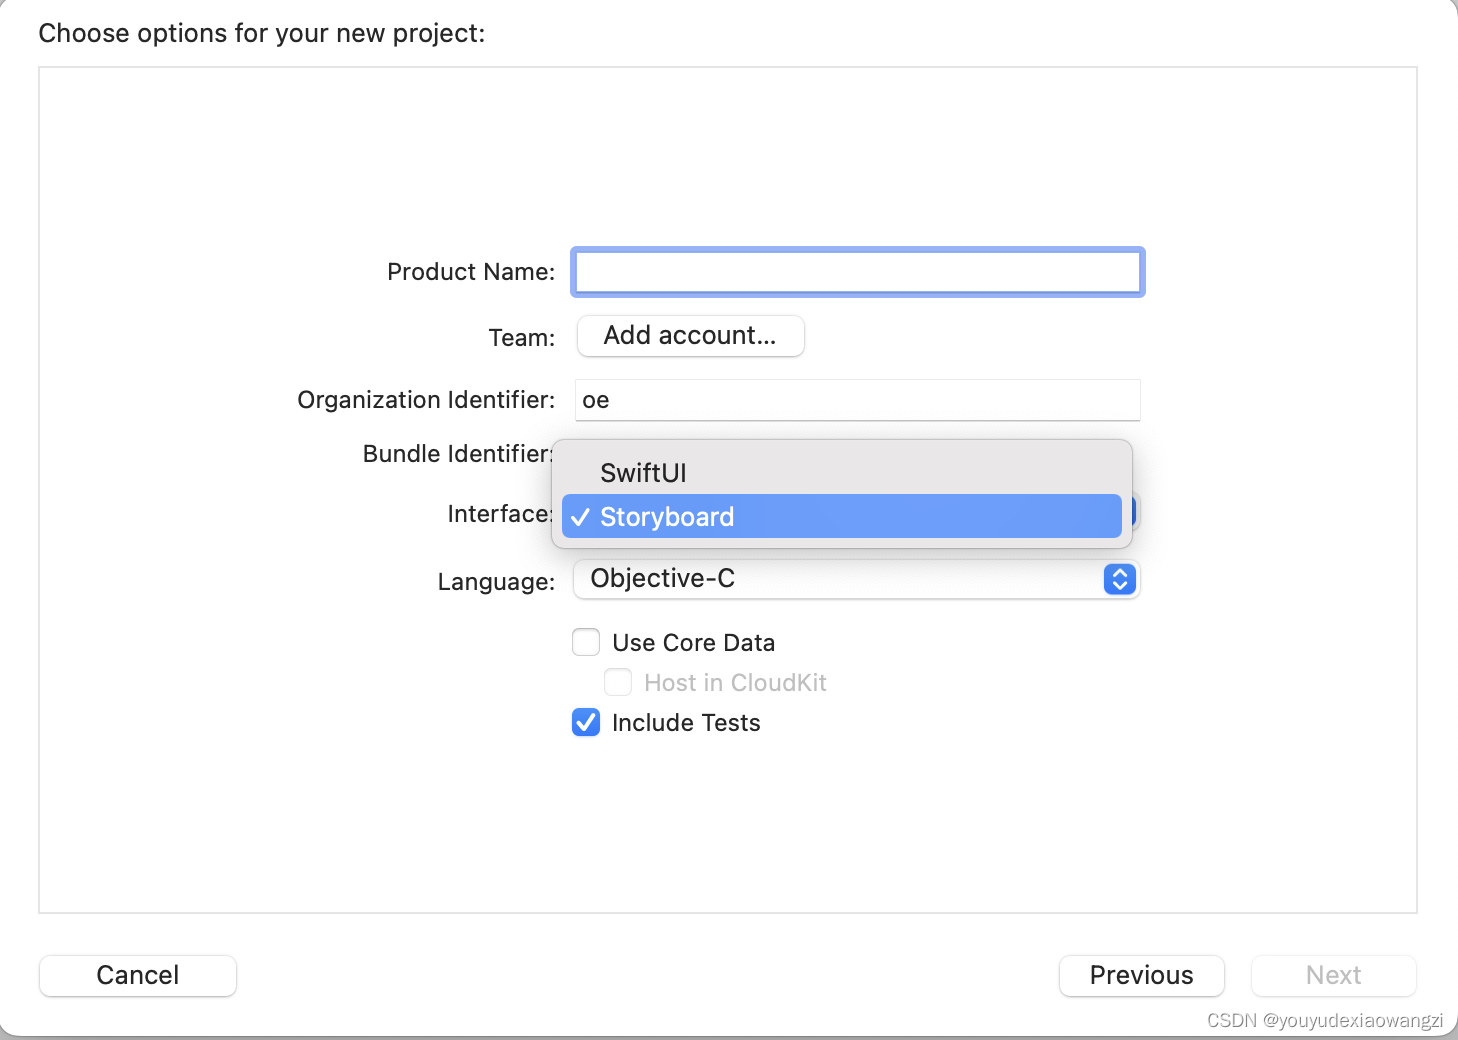
Task: Uncheck the Include Tests checkbox
Action: (x=586, y=722)
